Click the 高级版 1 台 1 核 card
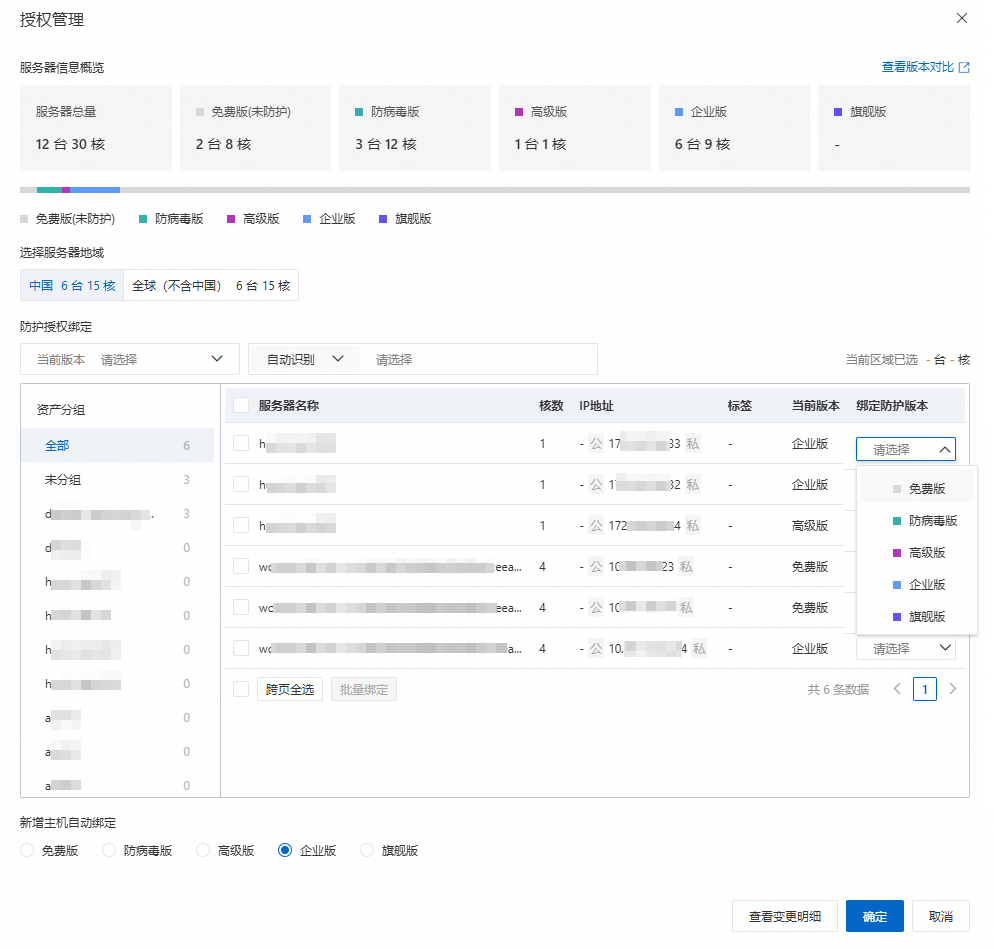Screen dimensions: 994x949 [x=574, y=128]
